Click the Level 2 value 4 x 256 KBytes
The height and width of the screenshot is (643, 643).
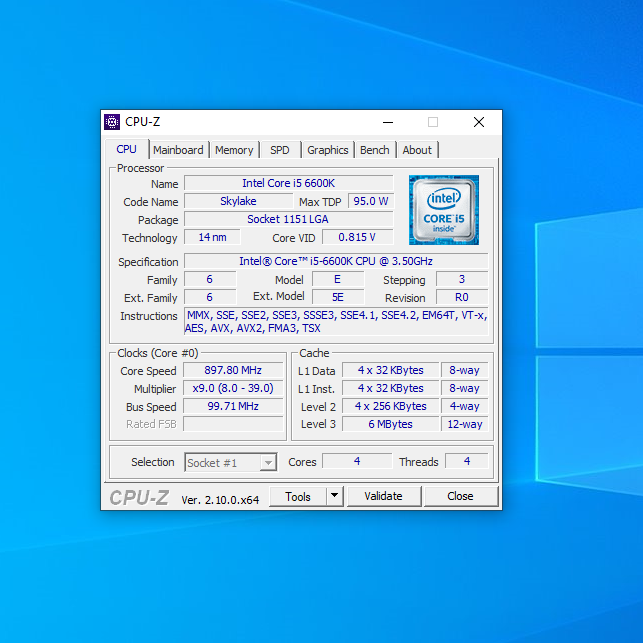(x=390, y=406)
